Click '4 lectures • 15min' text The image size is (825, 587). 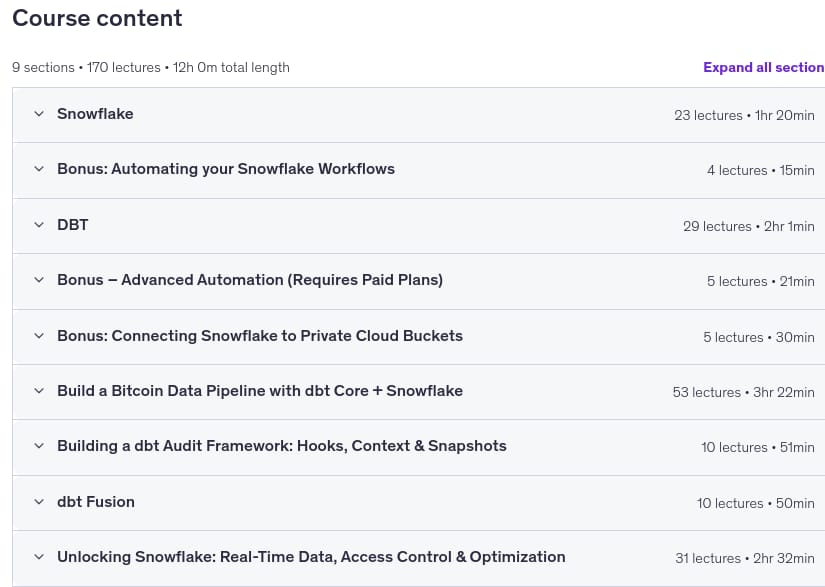pyautogui.click(x=761, y=170)
